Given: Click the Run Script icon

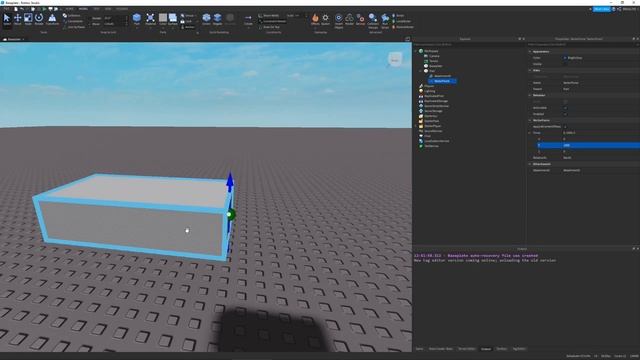Looking at the screenshot, I should coord(385,20).
